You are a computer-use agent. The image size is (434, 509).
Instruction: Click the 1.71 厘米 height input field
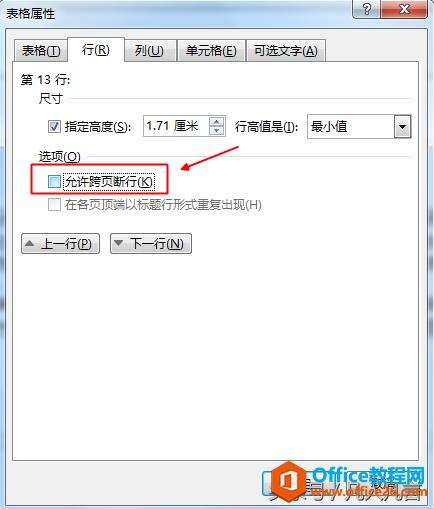176,126
